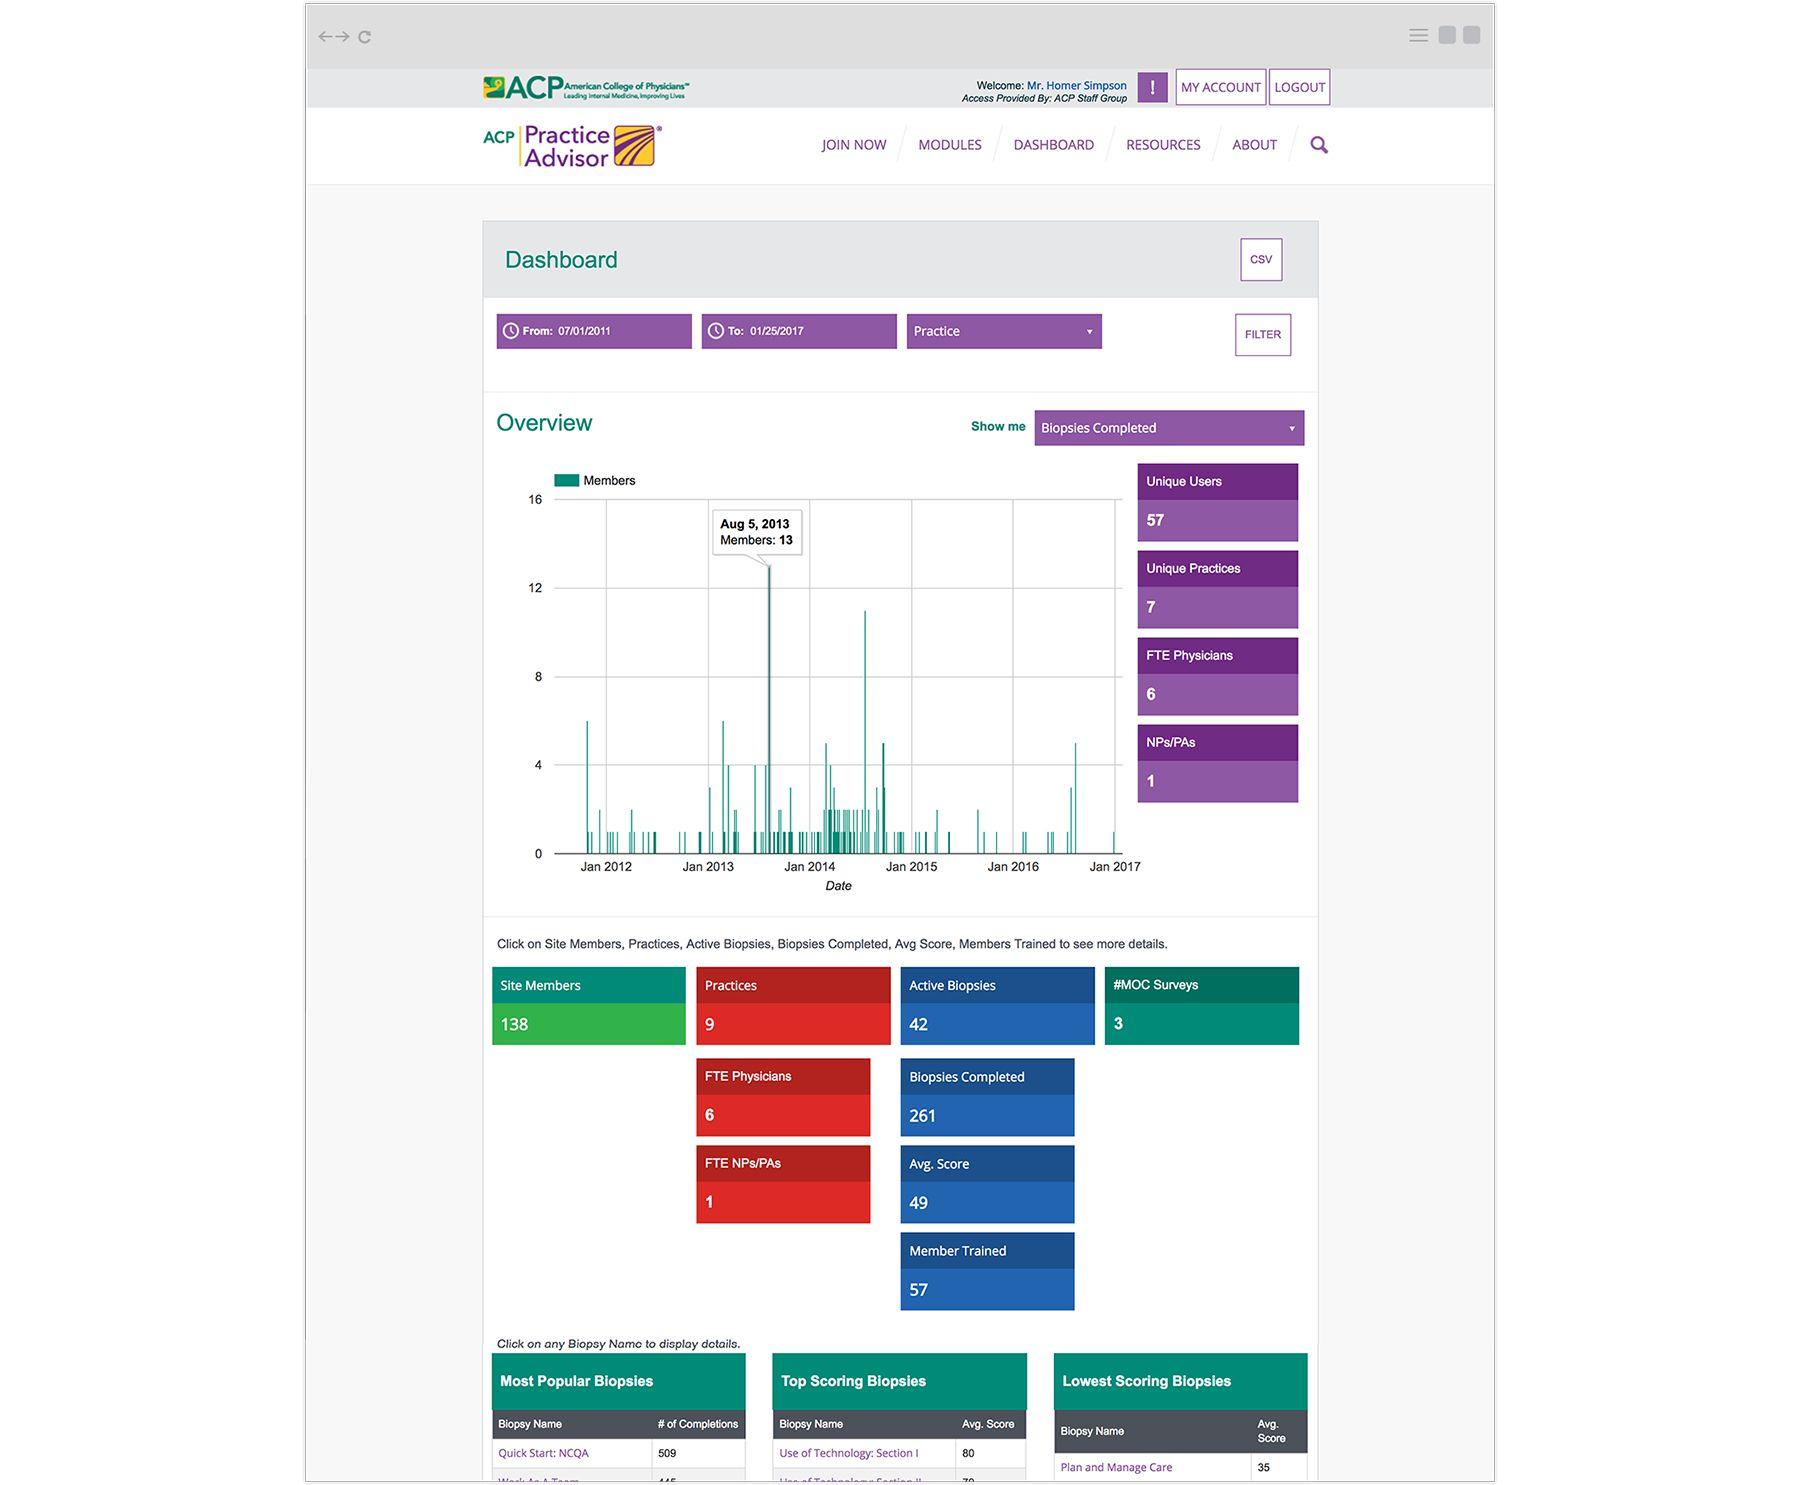Image resolution: width=1800 pixels, height=1485 pixels.
Task: Click the browser reload icon
Action: click(x=365, y=37)
